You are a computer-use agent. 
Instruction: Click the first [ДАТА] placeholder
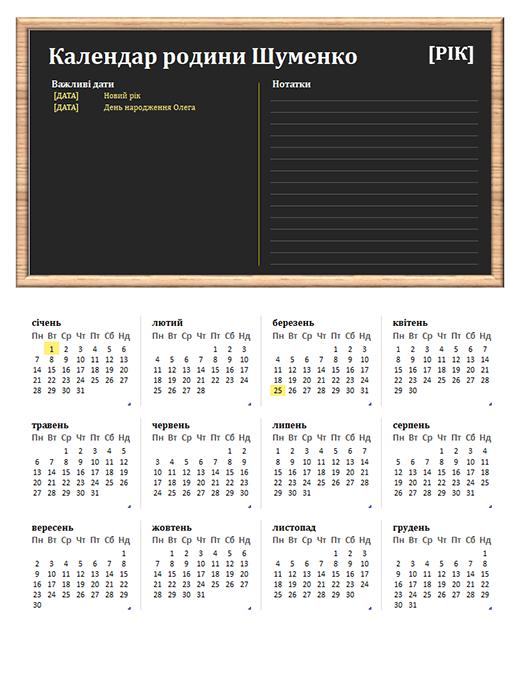[x=66, y=96]
